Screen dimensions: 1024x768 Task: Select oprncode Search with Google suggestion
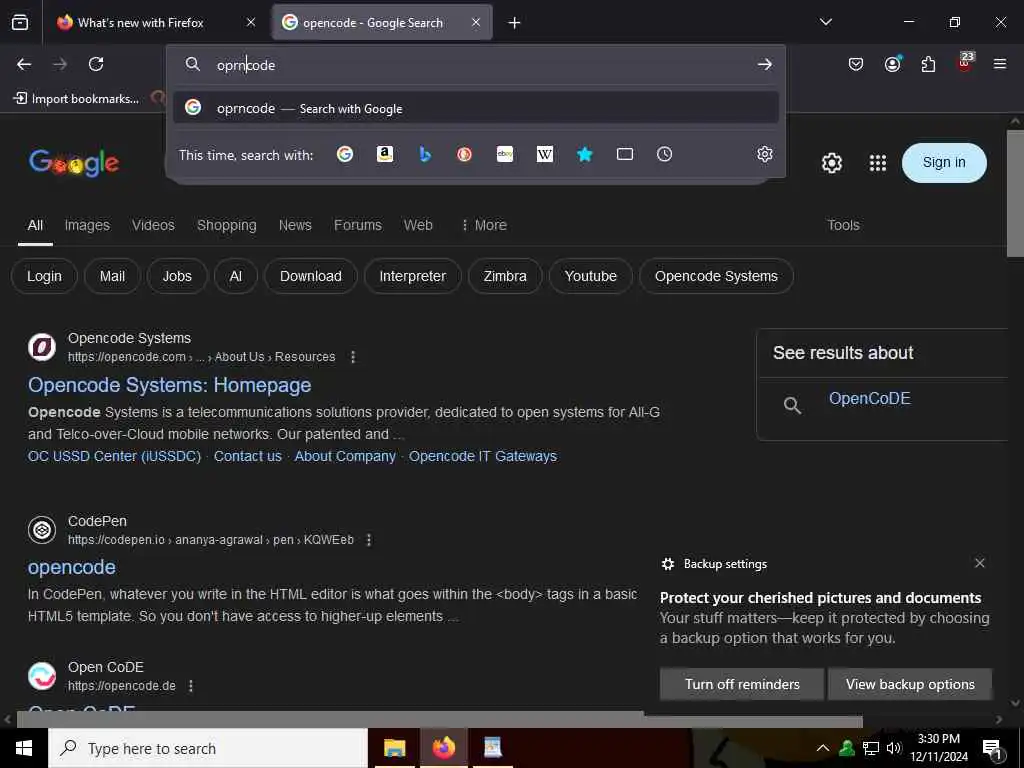pos(476,108)
